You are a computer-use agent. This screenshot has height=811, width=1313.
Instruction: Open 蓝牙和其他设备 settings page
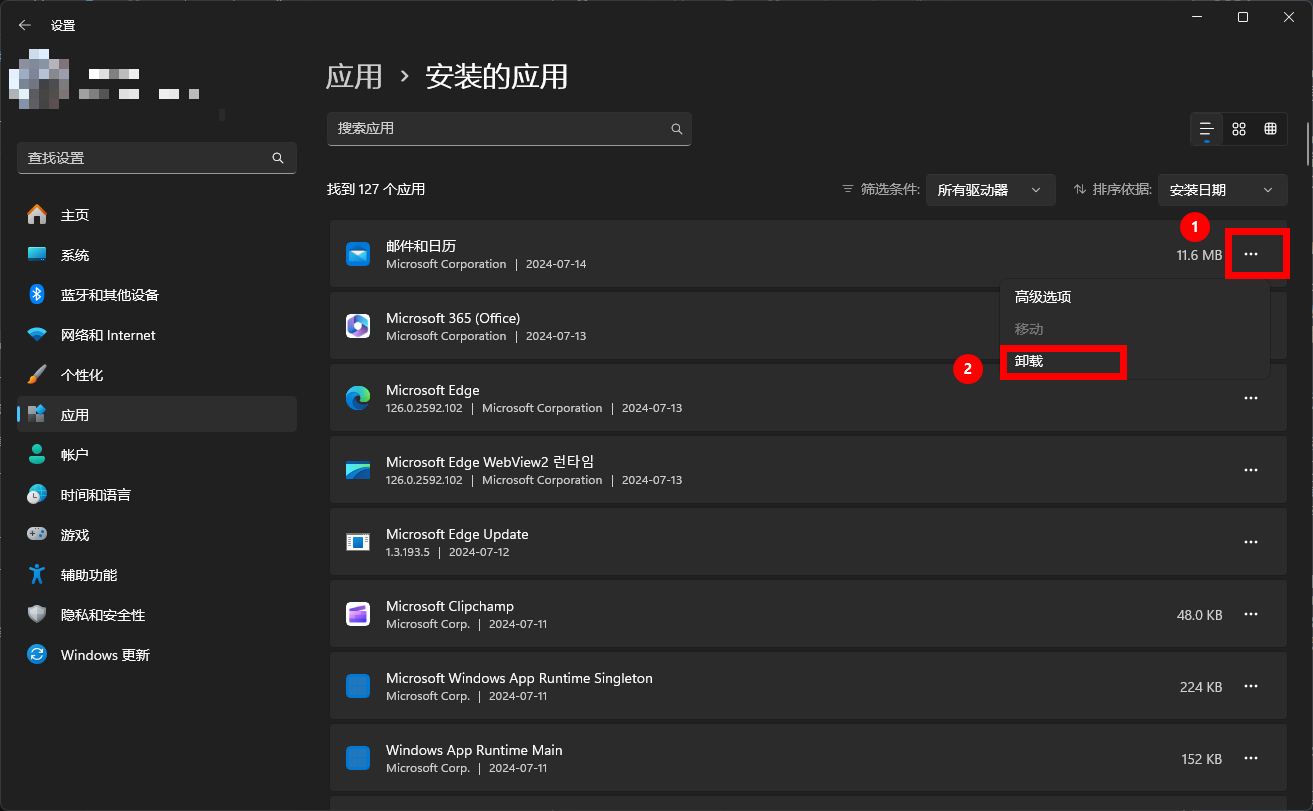110,295
